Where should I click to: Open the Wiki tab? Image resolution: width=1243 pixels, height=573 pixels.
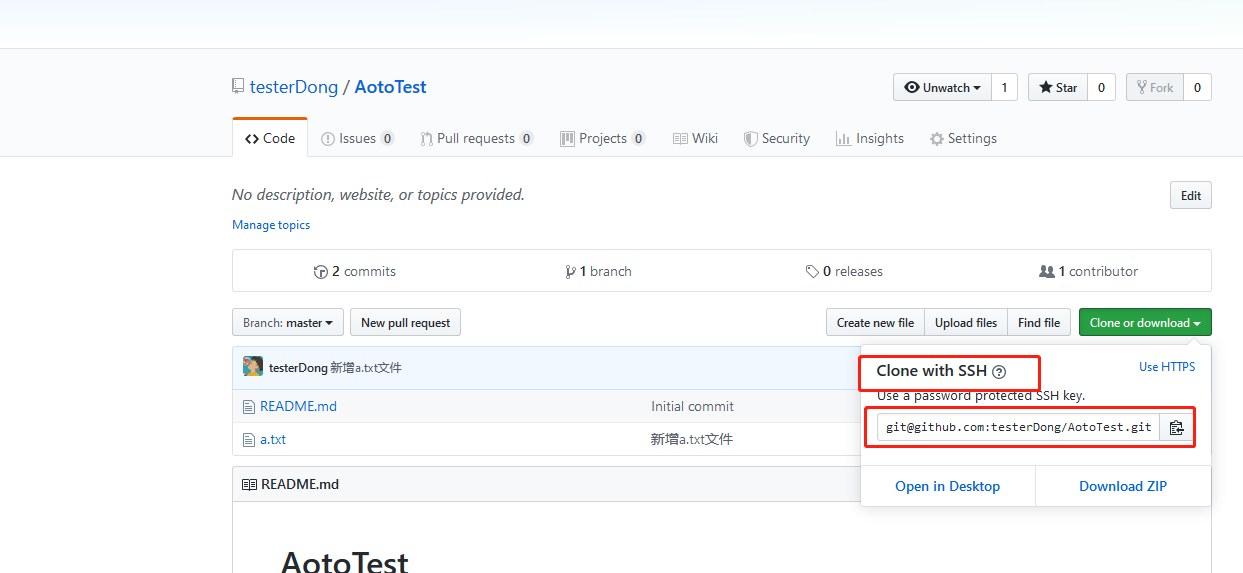coord(695,138)
